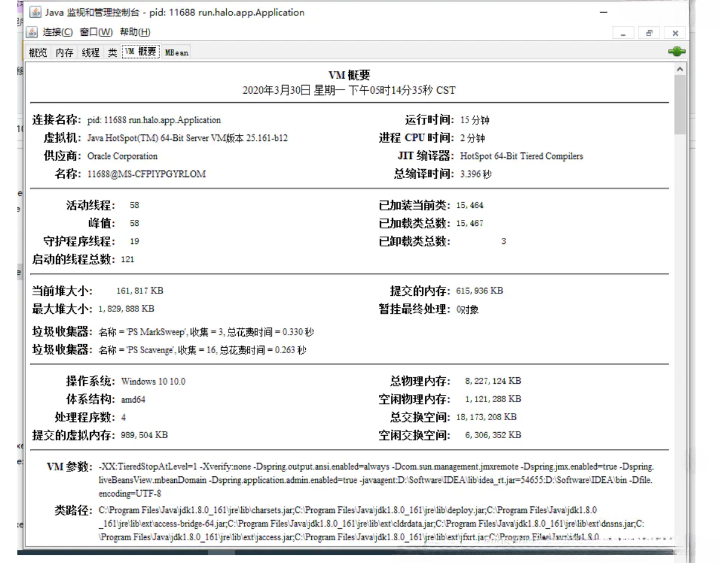
Task: Close the inner console window
Action: click(675, 33)
